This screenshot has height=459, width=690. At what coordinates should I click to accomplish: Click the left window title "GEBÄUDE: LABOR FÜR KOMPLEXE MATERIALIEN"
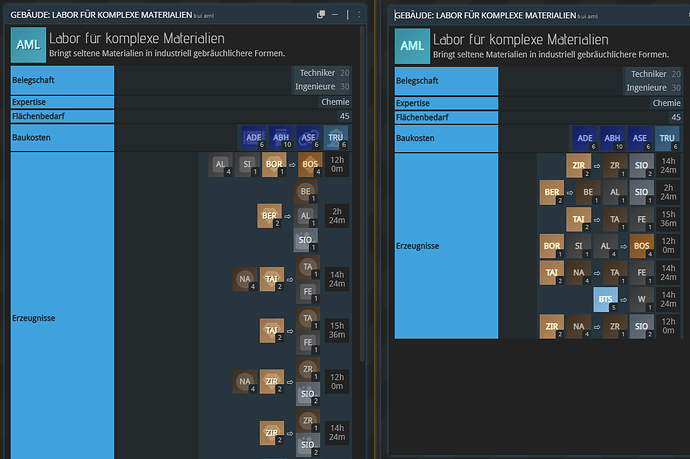tap(101, 15)
